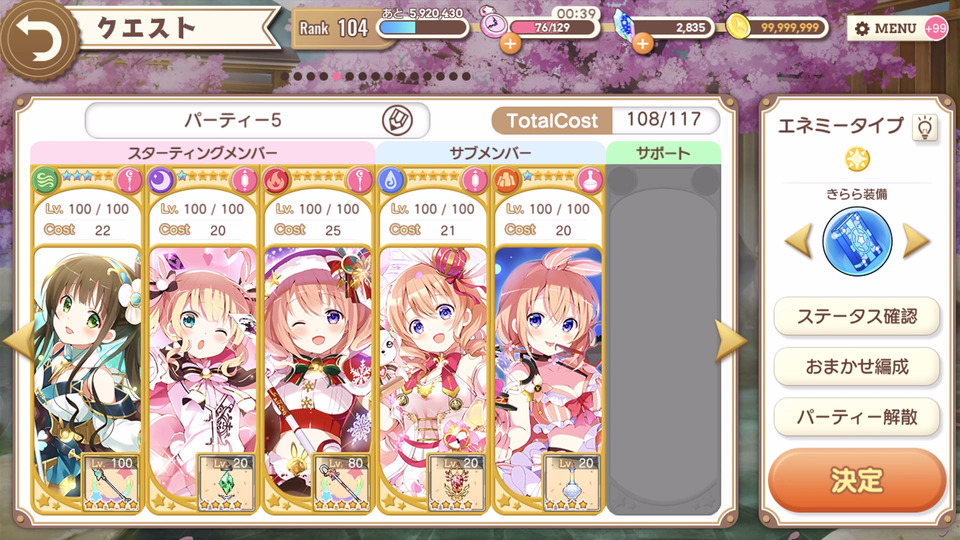This screenshot has height=540, width=960.
Task: Edit party name with pencil icon
Action: pyautogui.click(x=397, y=121)
